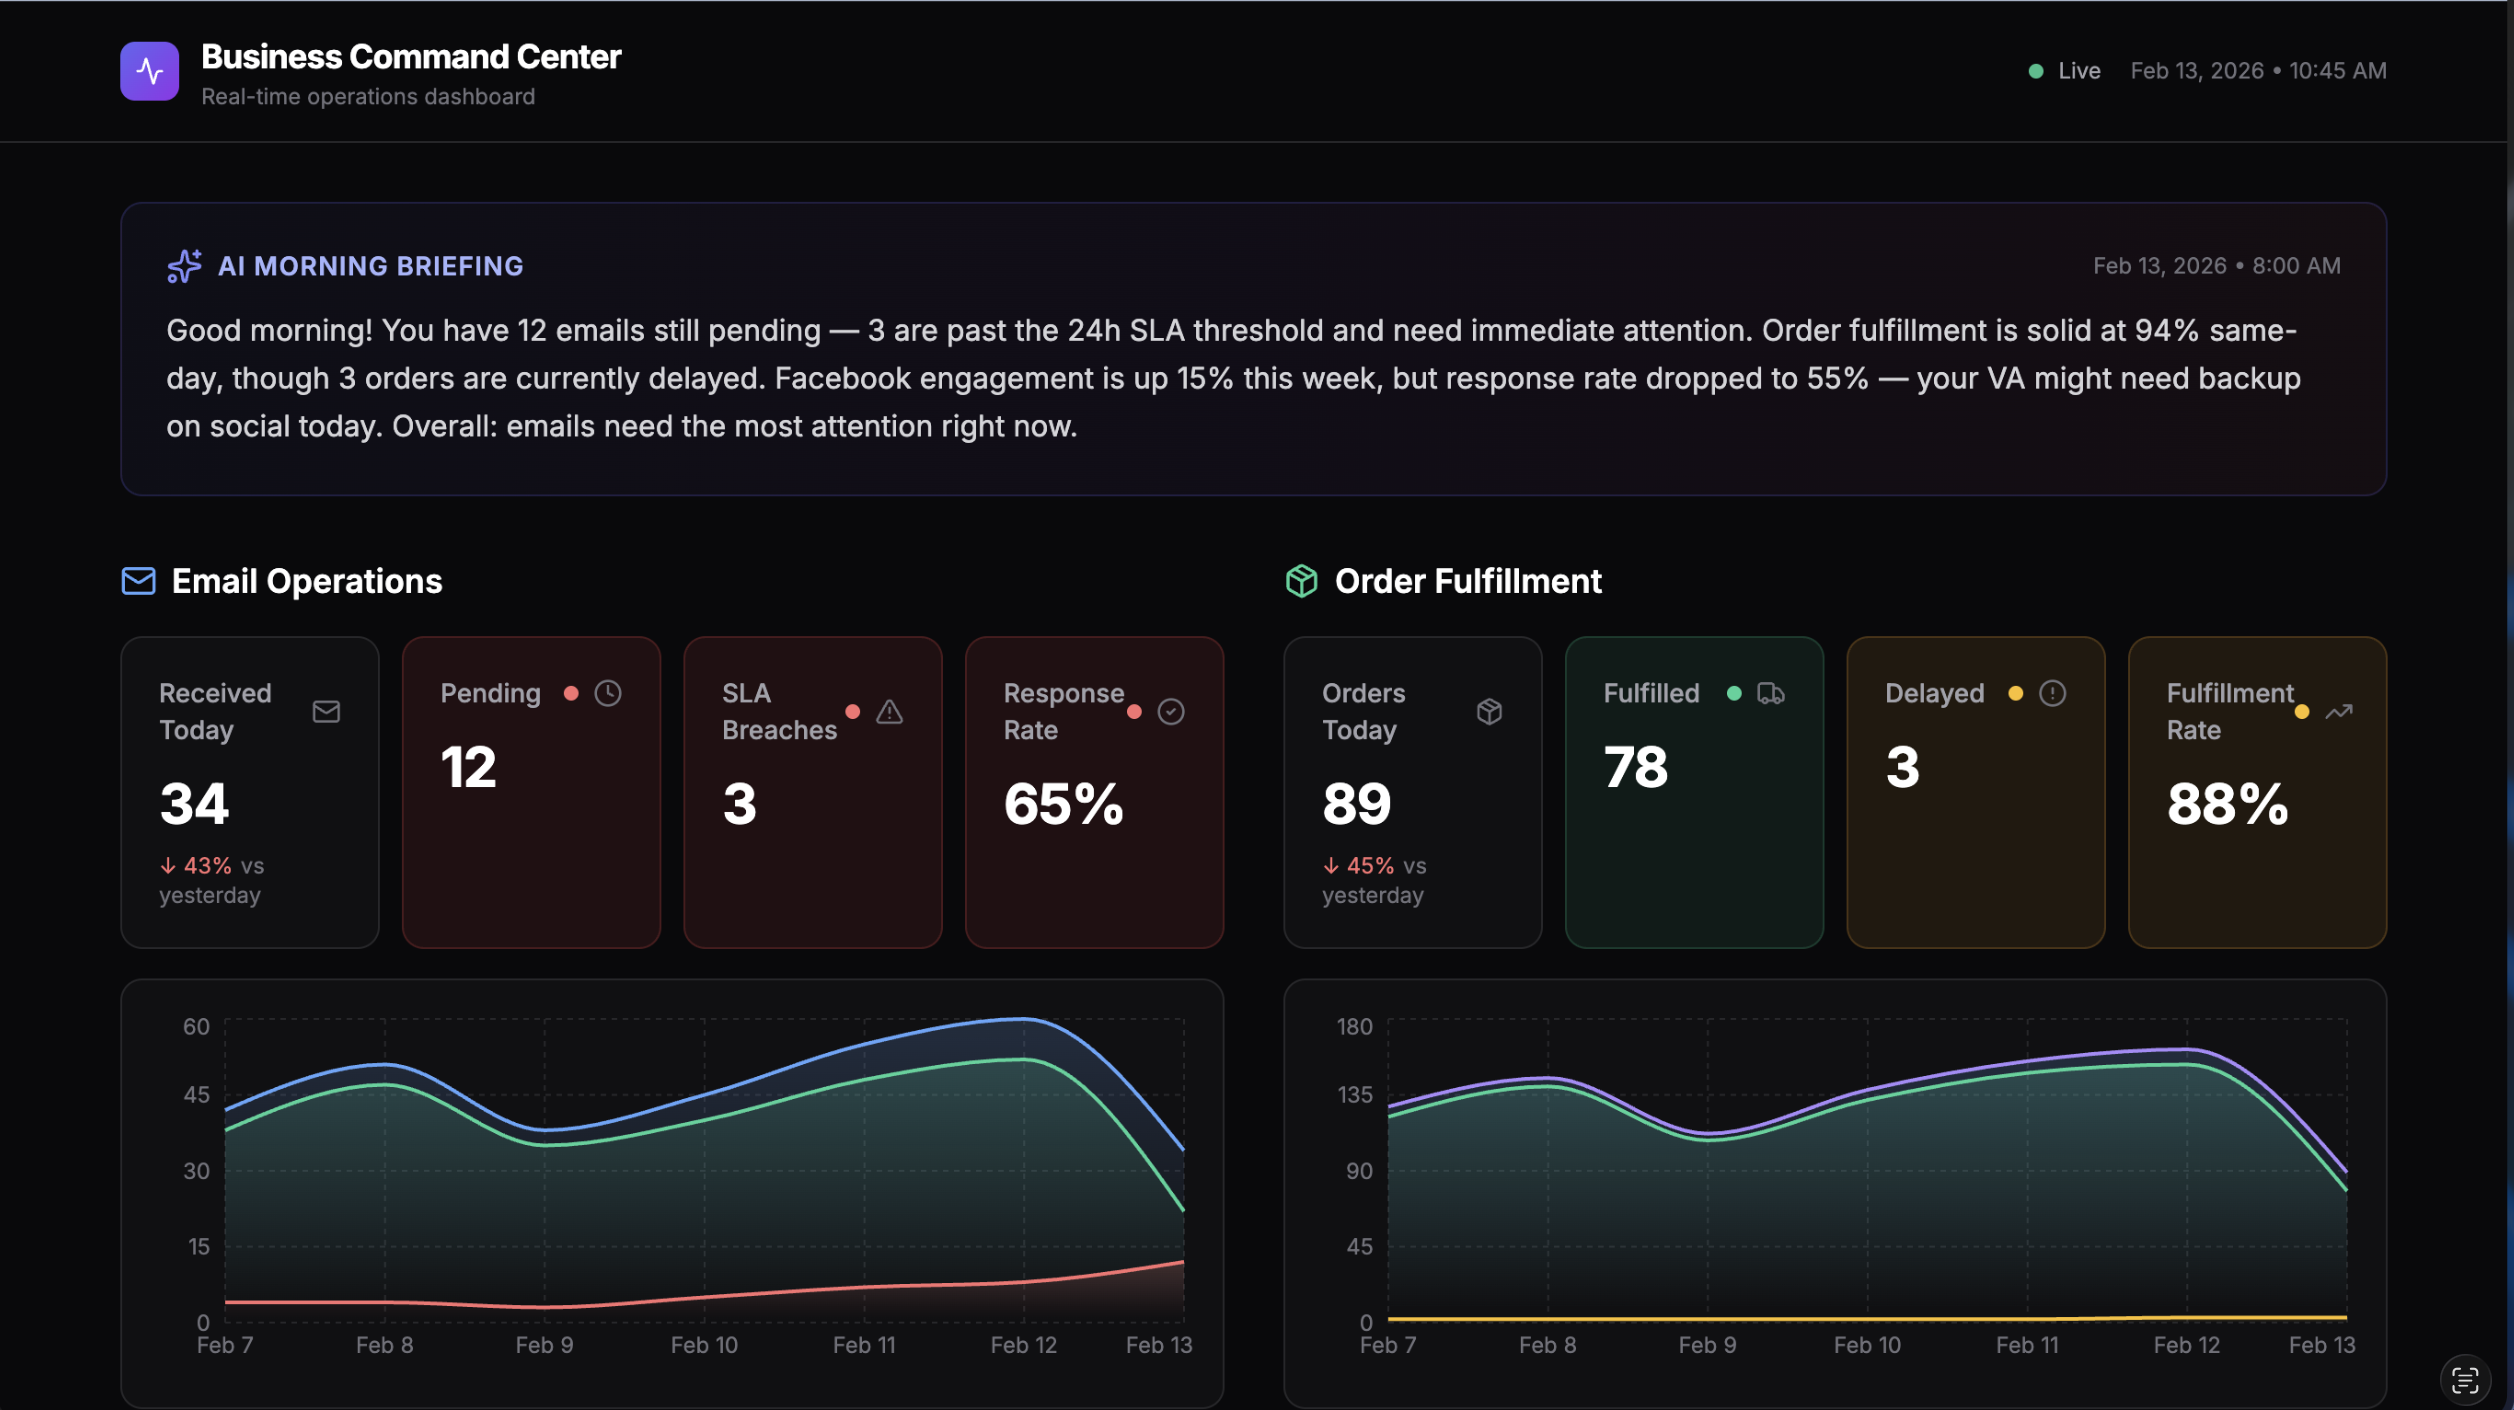
Task: Click the green status dot on the Fulfilled card
Action: coord(1733,692)
